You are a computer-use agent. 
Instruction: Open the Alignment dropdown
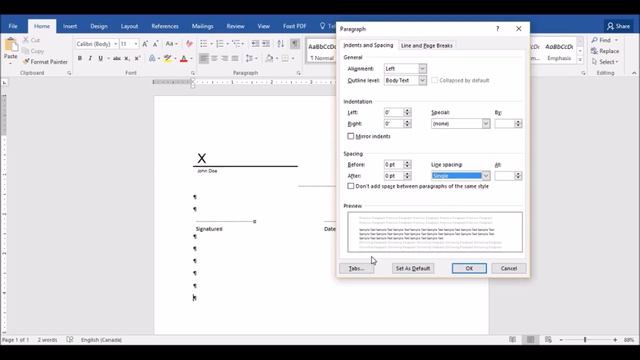coord(422,69)
